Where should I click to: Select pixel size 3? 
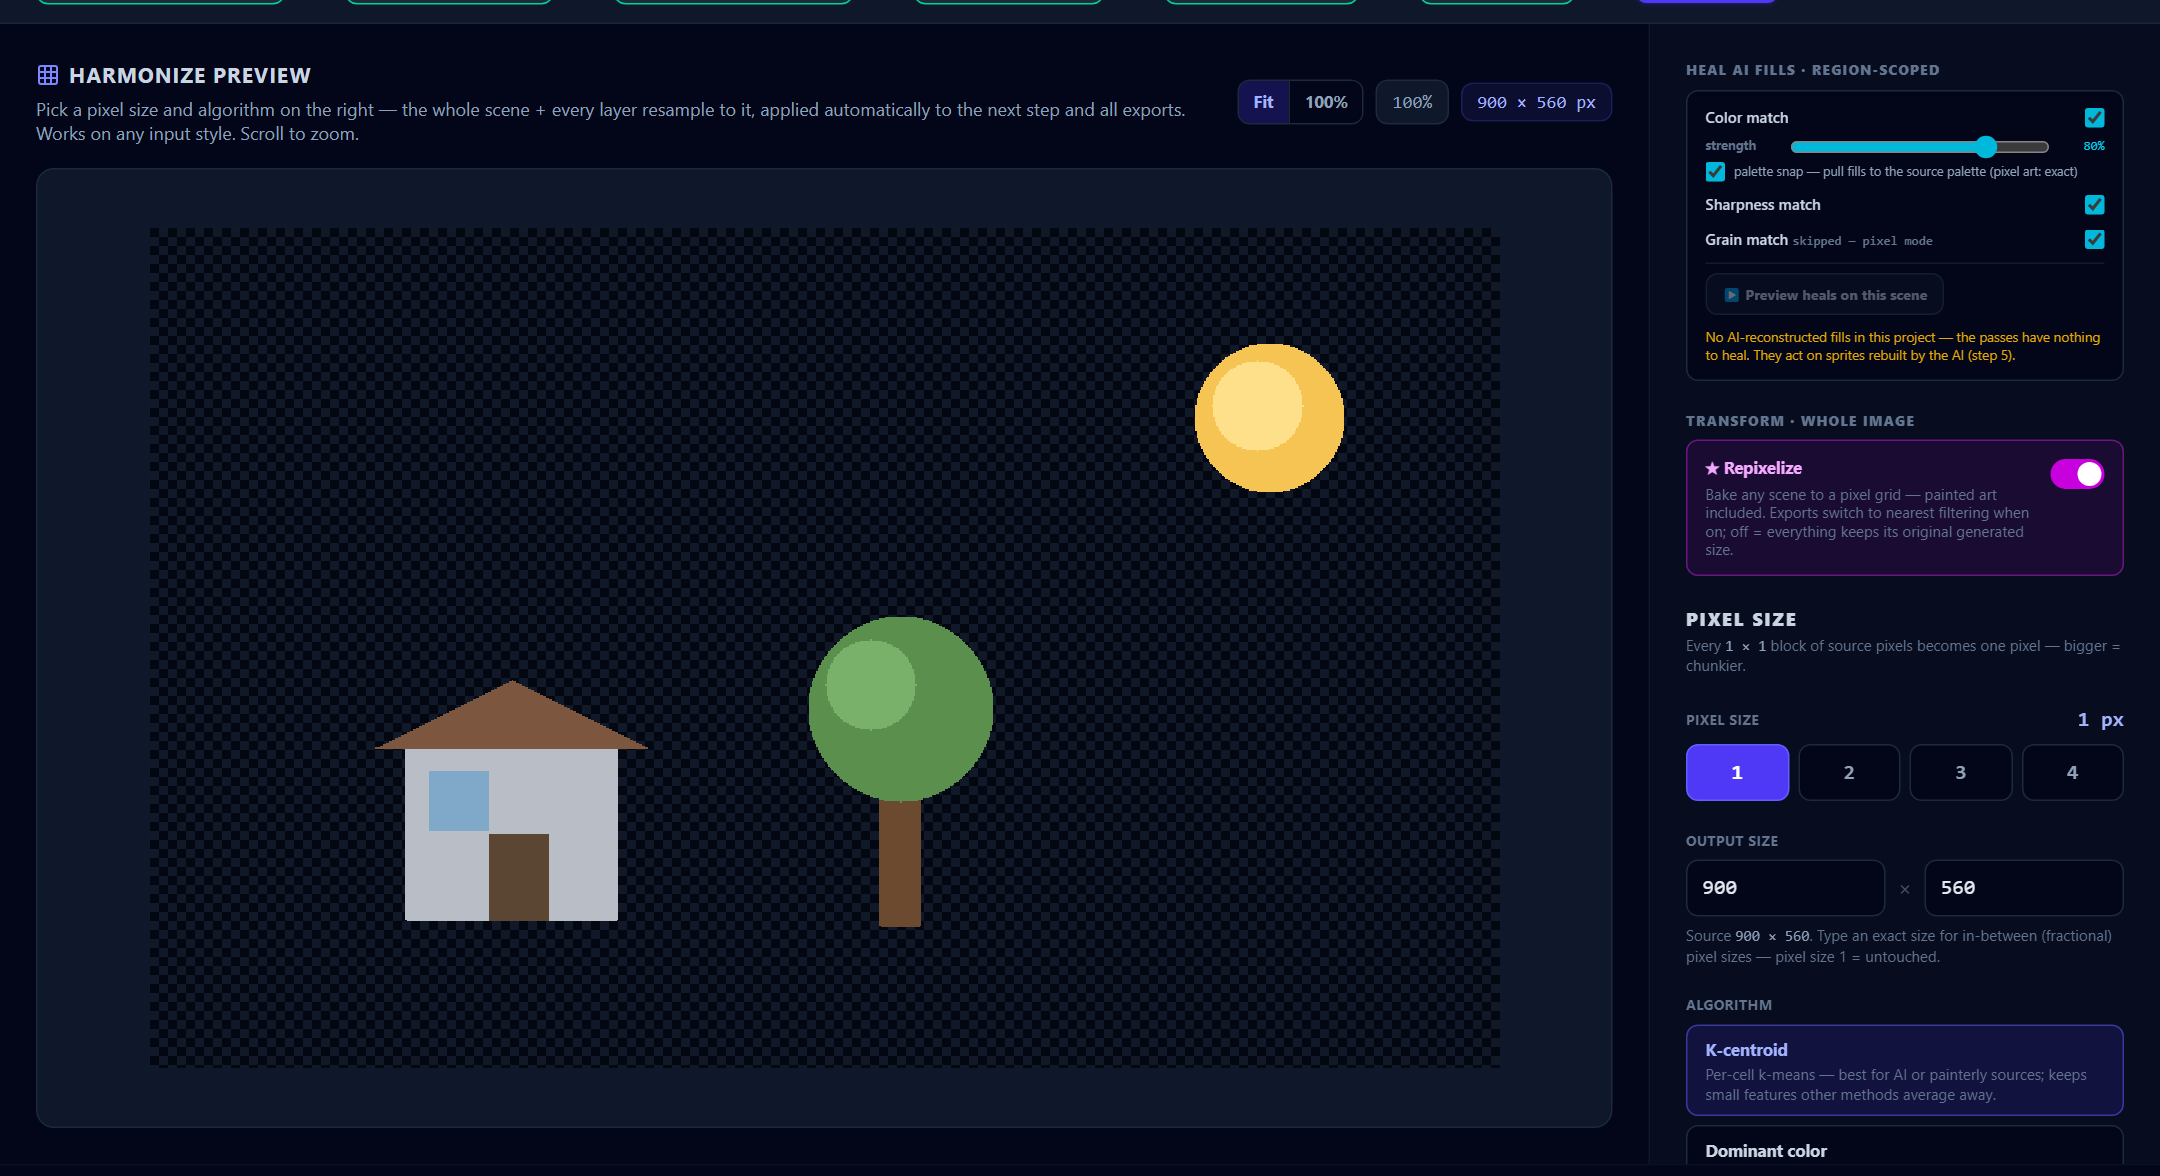1960,772
